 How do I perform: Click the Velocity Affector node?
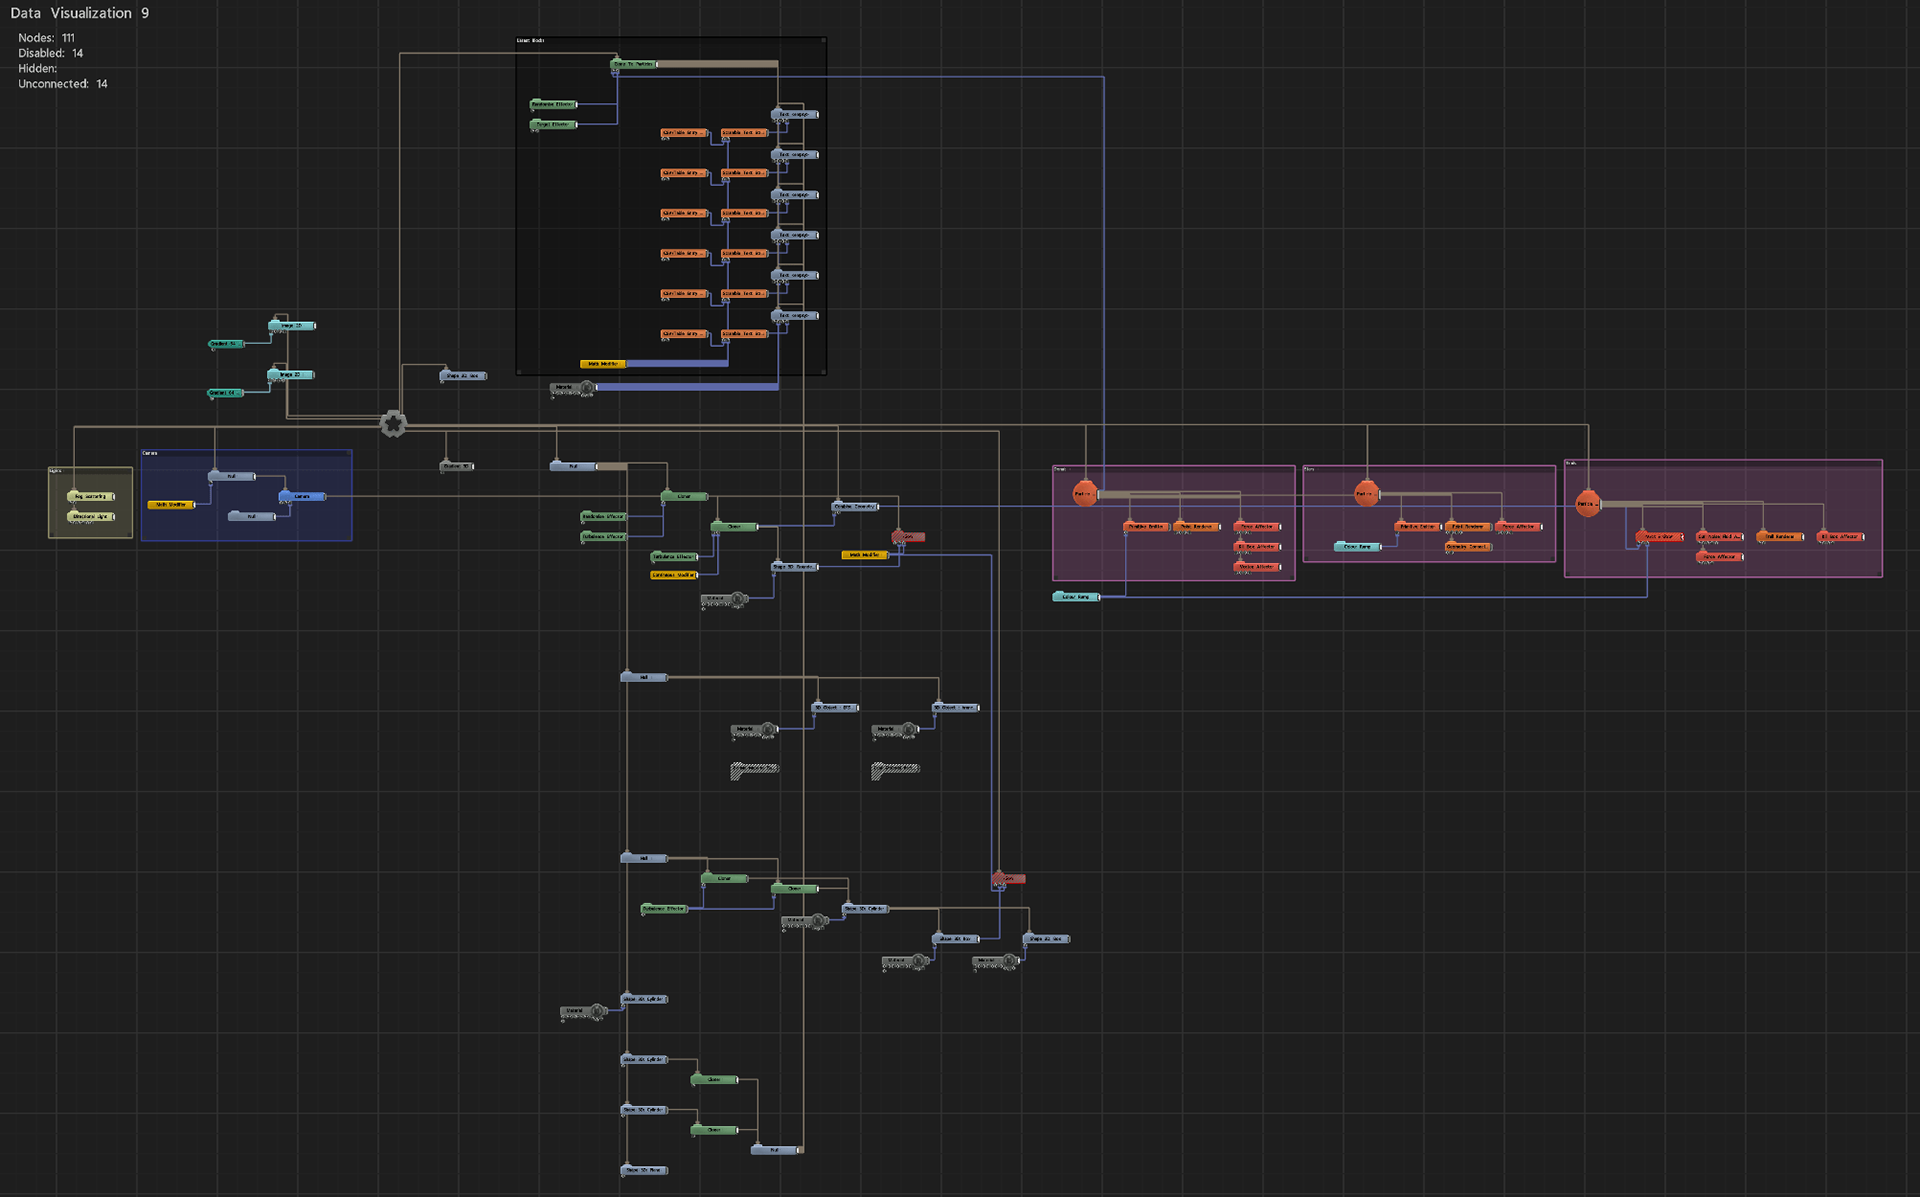1258,567
